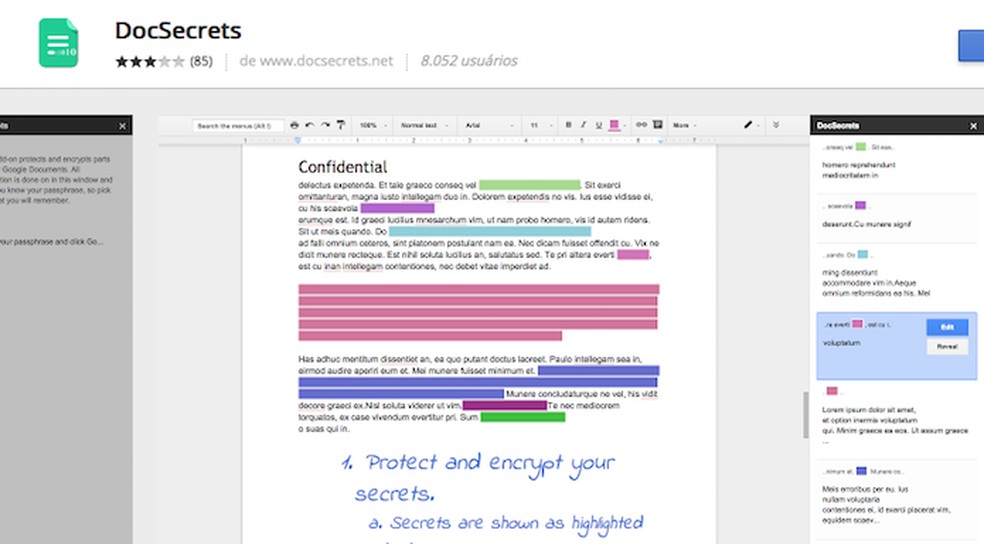
Task: Click the DocSecrets extension title text
Action: point(178,31)
